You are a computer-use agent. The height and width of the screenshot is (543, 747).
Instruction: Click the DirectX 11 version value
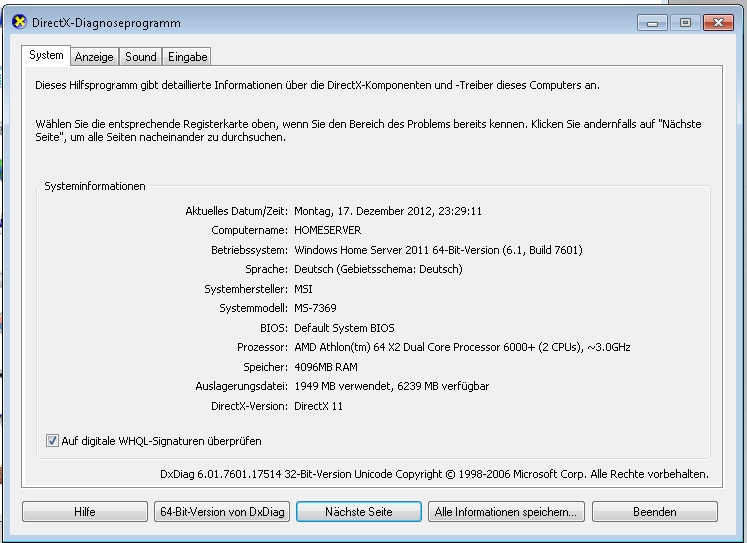pyautogui.click(x=318, y=406)
